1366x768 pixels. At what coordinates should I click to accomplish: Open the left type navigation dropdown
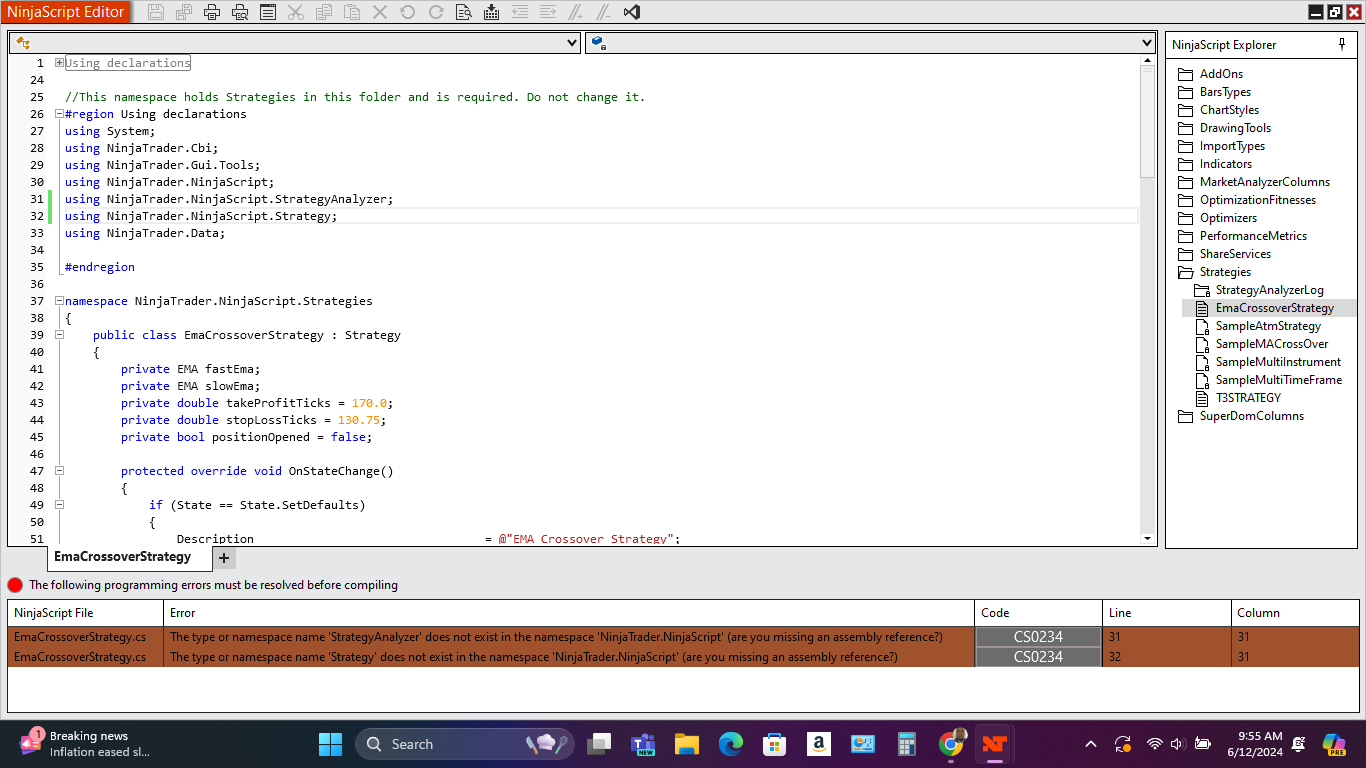[x=572, y=43]
